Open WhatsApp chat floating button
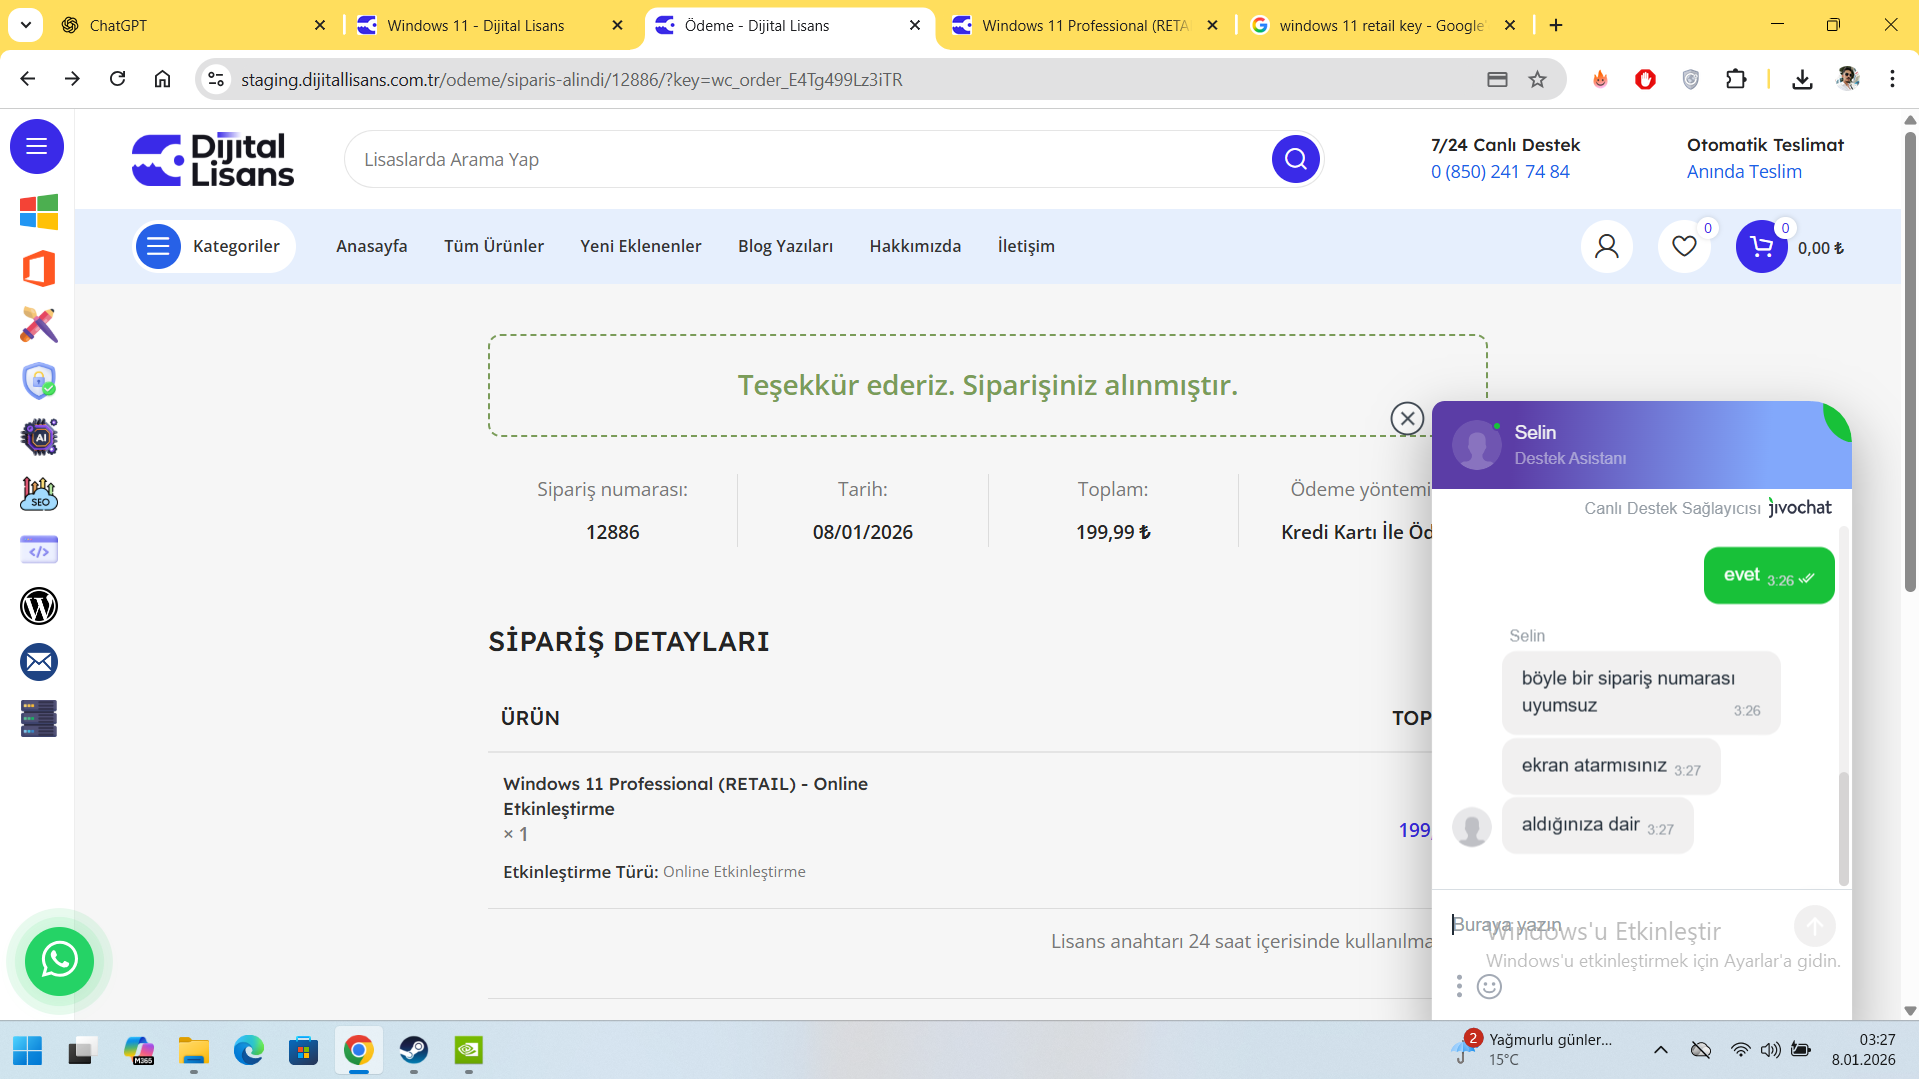 pyautogui.click(x=59, y=961)
